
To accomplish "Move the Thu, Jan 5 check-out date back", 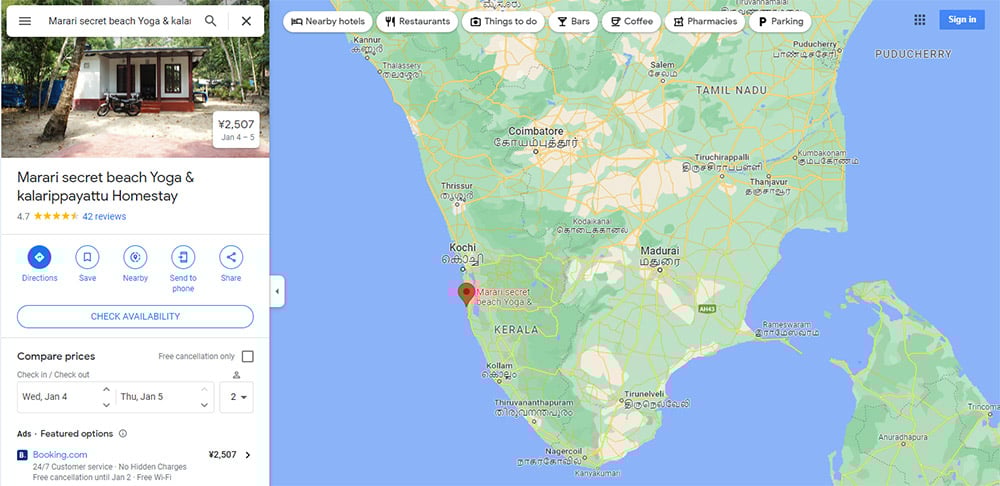I will (x=204, y=404).
